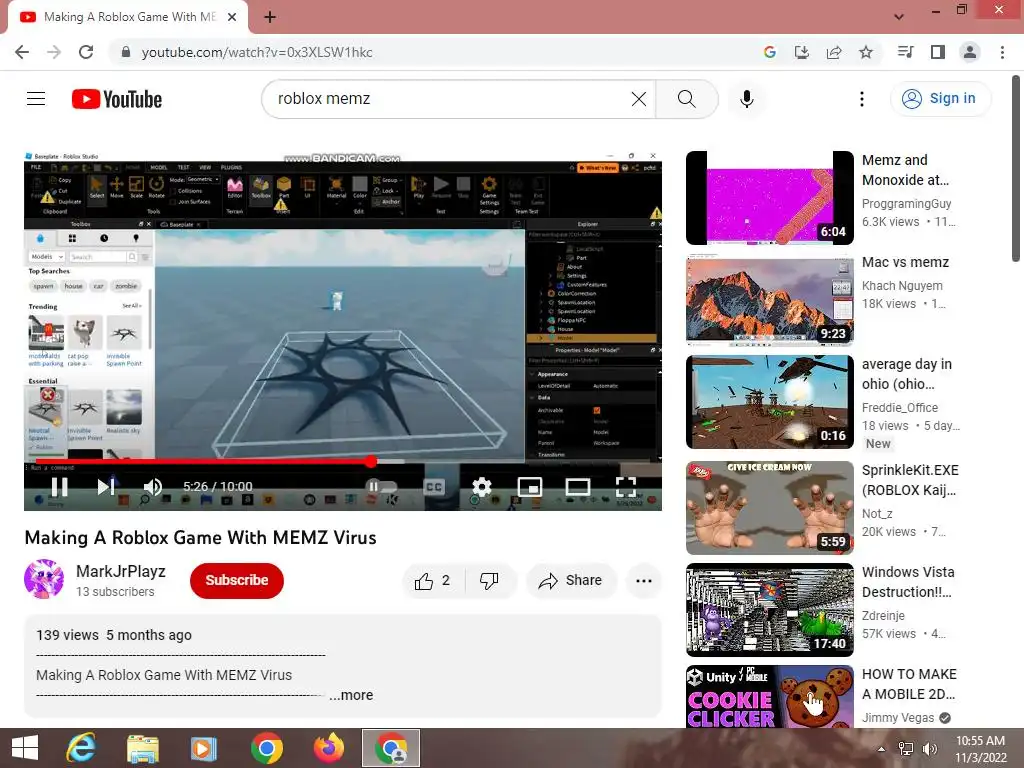Open MarkJrPlayz channel avatar
The image size is (1024, 768).
click(x=44, y=579)
